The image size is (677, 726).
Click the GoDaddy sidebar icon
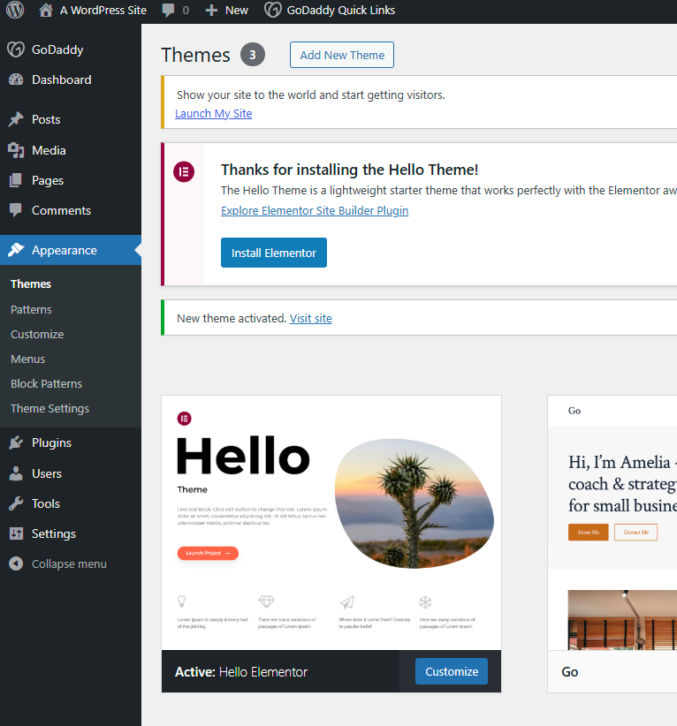16,49
